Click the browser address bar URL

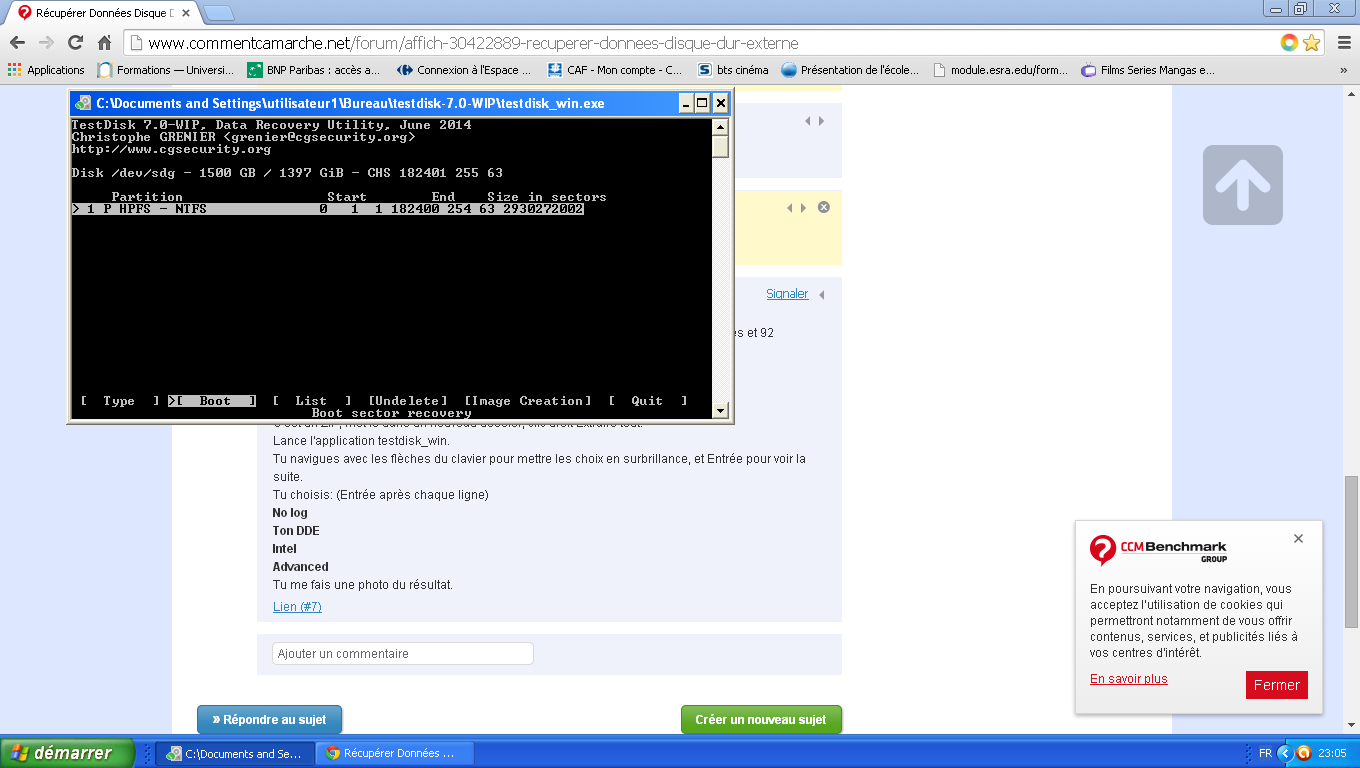coord(473,43)
